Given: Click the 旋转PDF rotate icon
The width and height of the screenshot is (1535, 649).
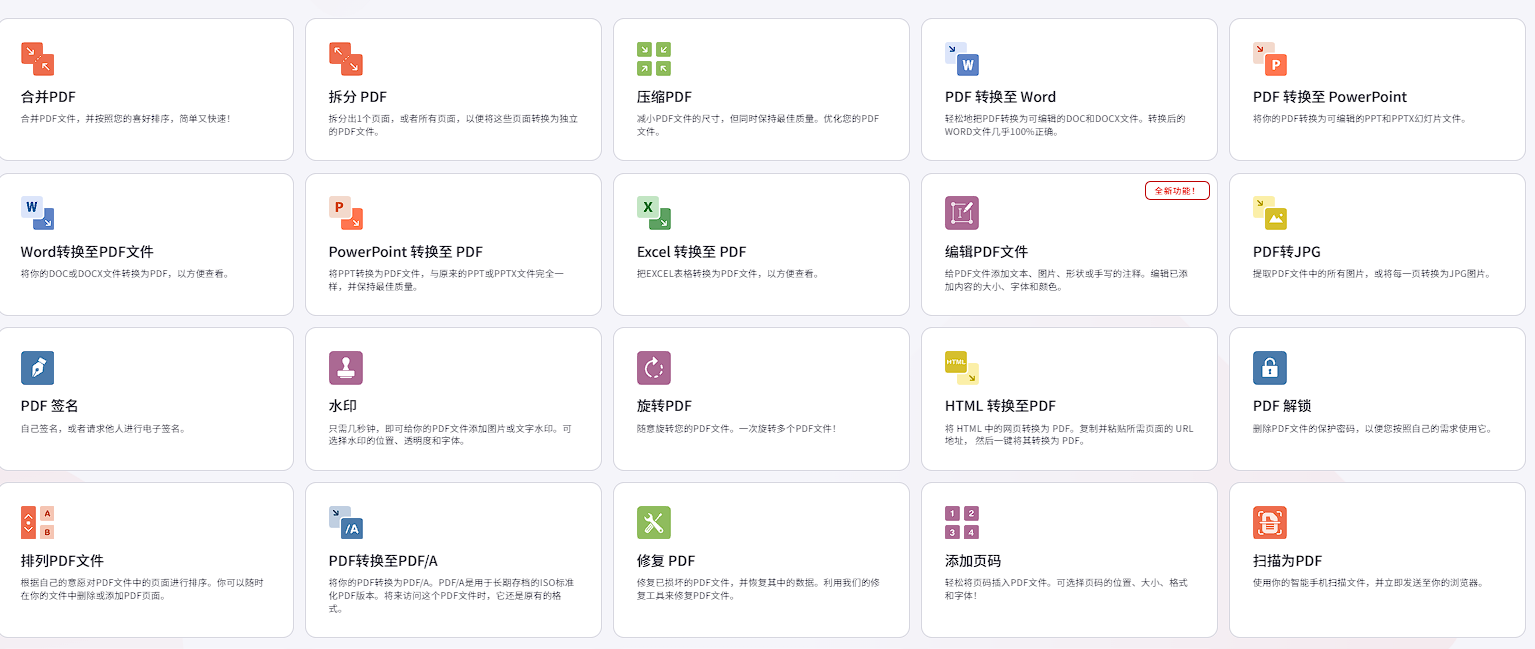Looking at the screenshot, I should click(x=653, y=368).
